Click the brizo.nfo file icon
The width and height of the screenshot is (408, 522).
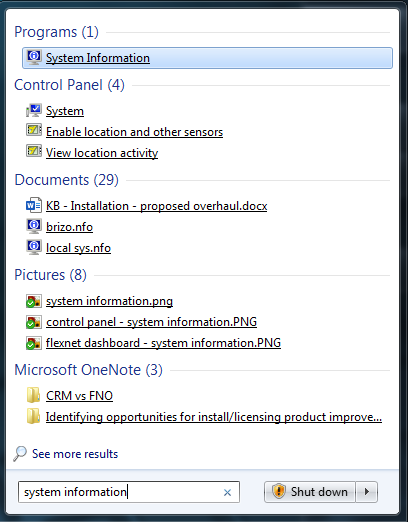[x=34, y=226]
